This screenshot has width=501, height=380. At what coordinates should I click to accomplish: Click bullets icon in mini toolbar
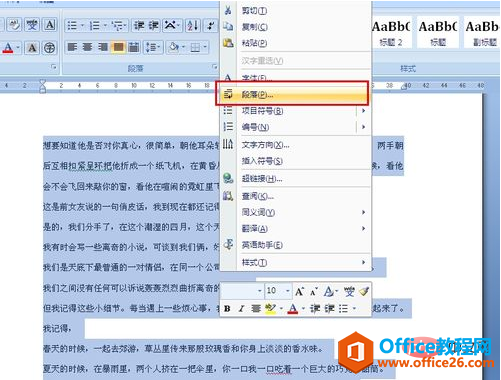(x=344, y=309)
